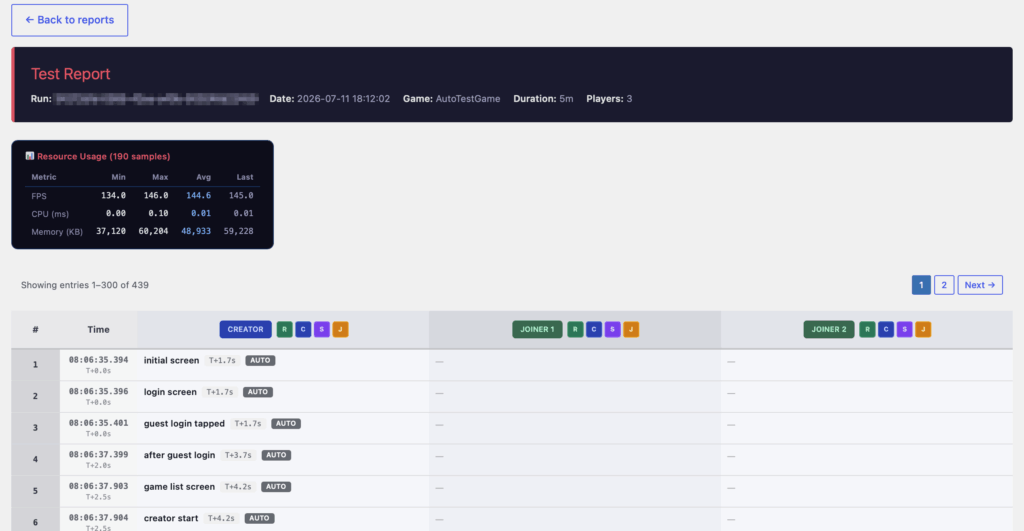
Task: Click the 'Test Report' heading
Action: tap(71, 74)
